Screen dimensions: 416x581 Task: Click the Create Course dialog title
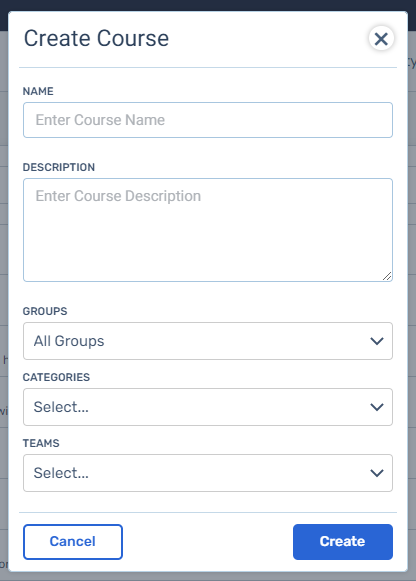pyautogui.click(x=96, y=39)
